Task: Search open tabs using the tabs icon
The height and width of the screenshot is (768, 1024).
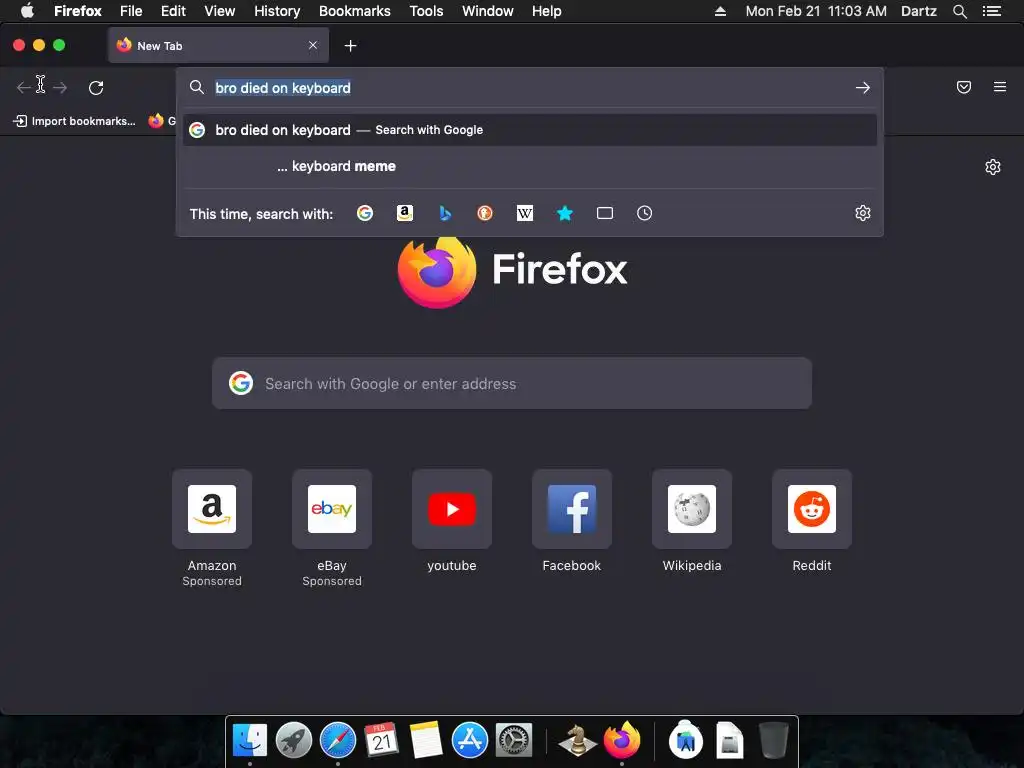Action: [605, 213]
